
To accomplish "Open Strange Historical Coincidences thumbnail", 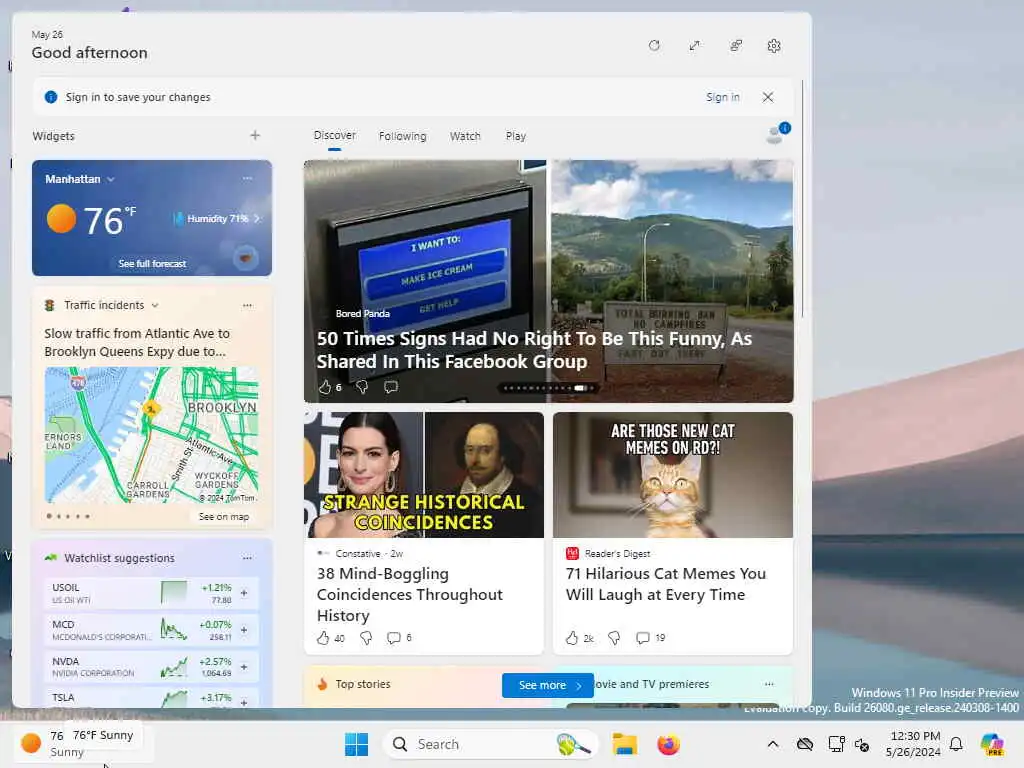I will pyautogui.click(x=424, y=475).
